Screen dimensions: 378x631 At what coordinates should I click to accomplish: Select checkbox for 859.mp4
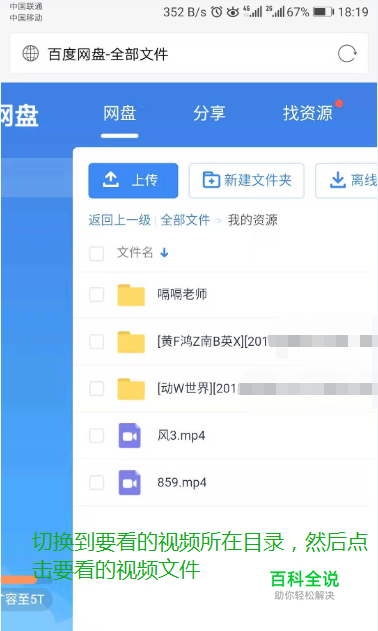click(97, 483)
